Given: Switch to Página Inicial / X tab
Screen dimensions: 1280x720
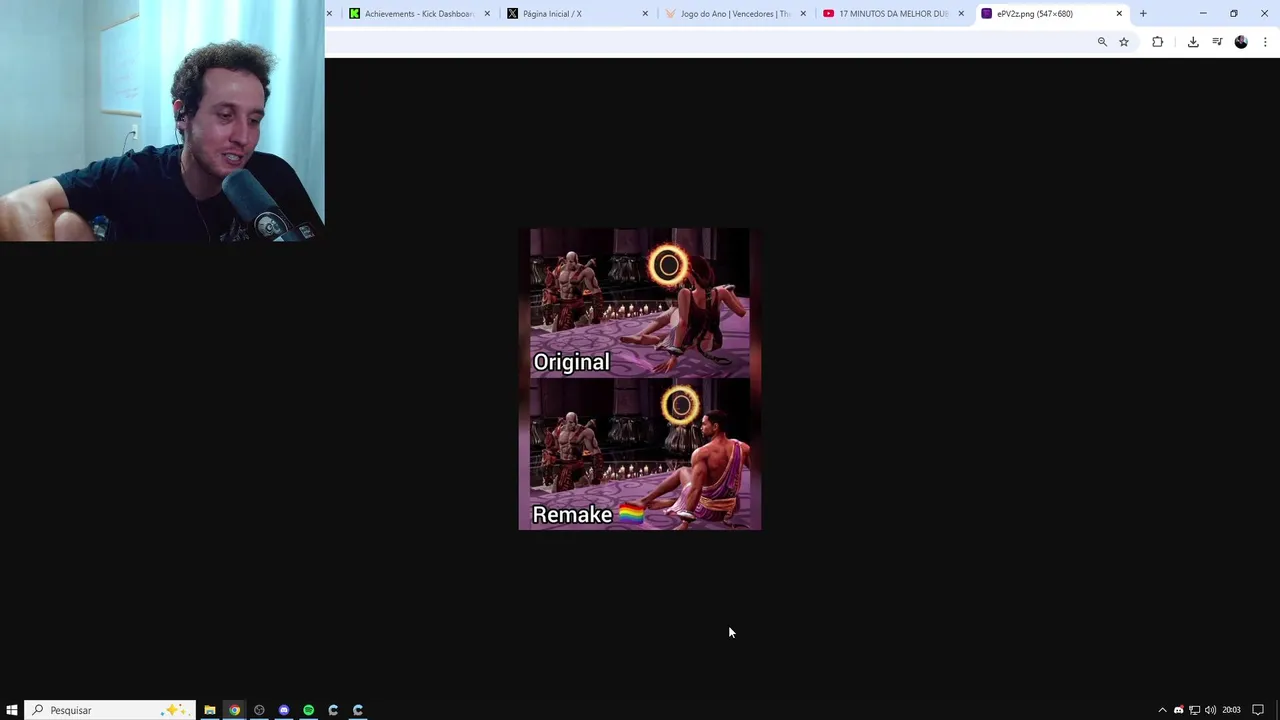Looking at the screenshot, I should pyautogui.click(x=577, y=14).
